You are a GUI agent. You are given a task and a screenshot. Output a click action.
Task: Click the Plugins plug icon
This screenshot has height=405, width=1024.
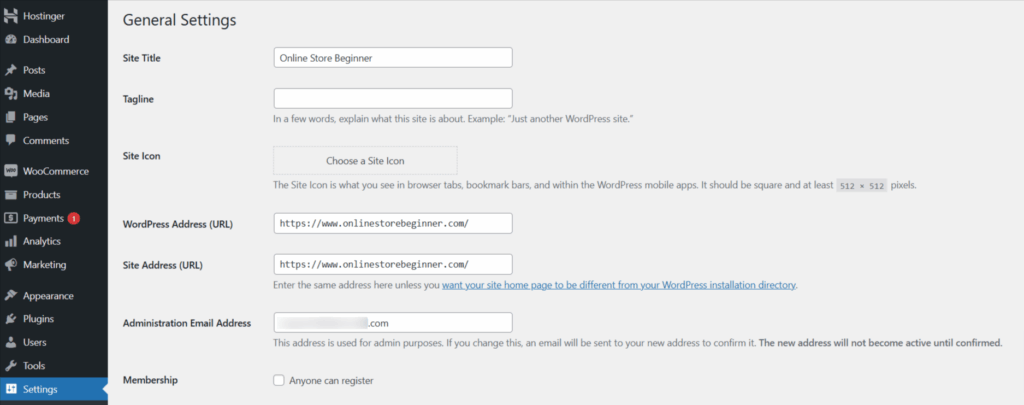[x=11, y=319]
